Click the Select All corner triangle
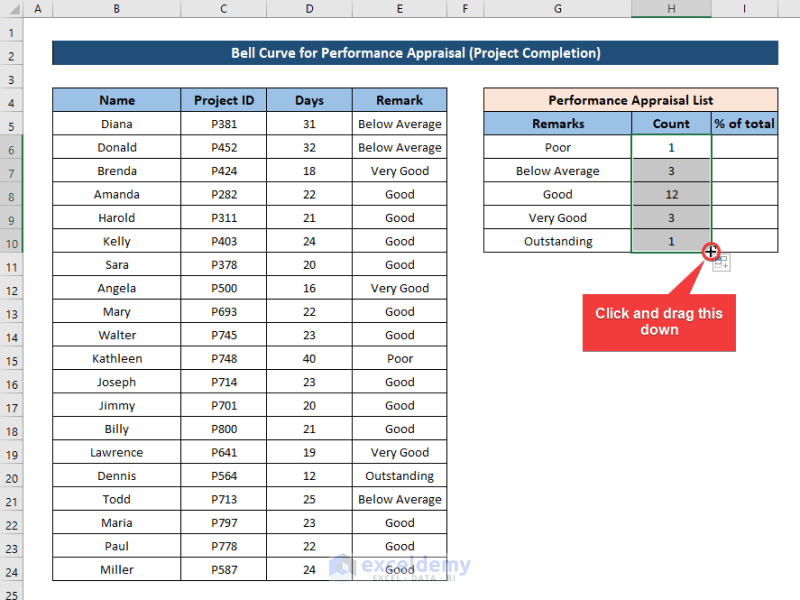 point(15,9)
